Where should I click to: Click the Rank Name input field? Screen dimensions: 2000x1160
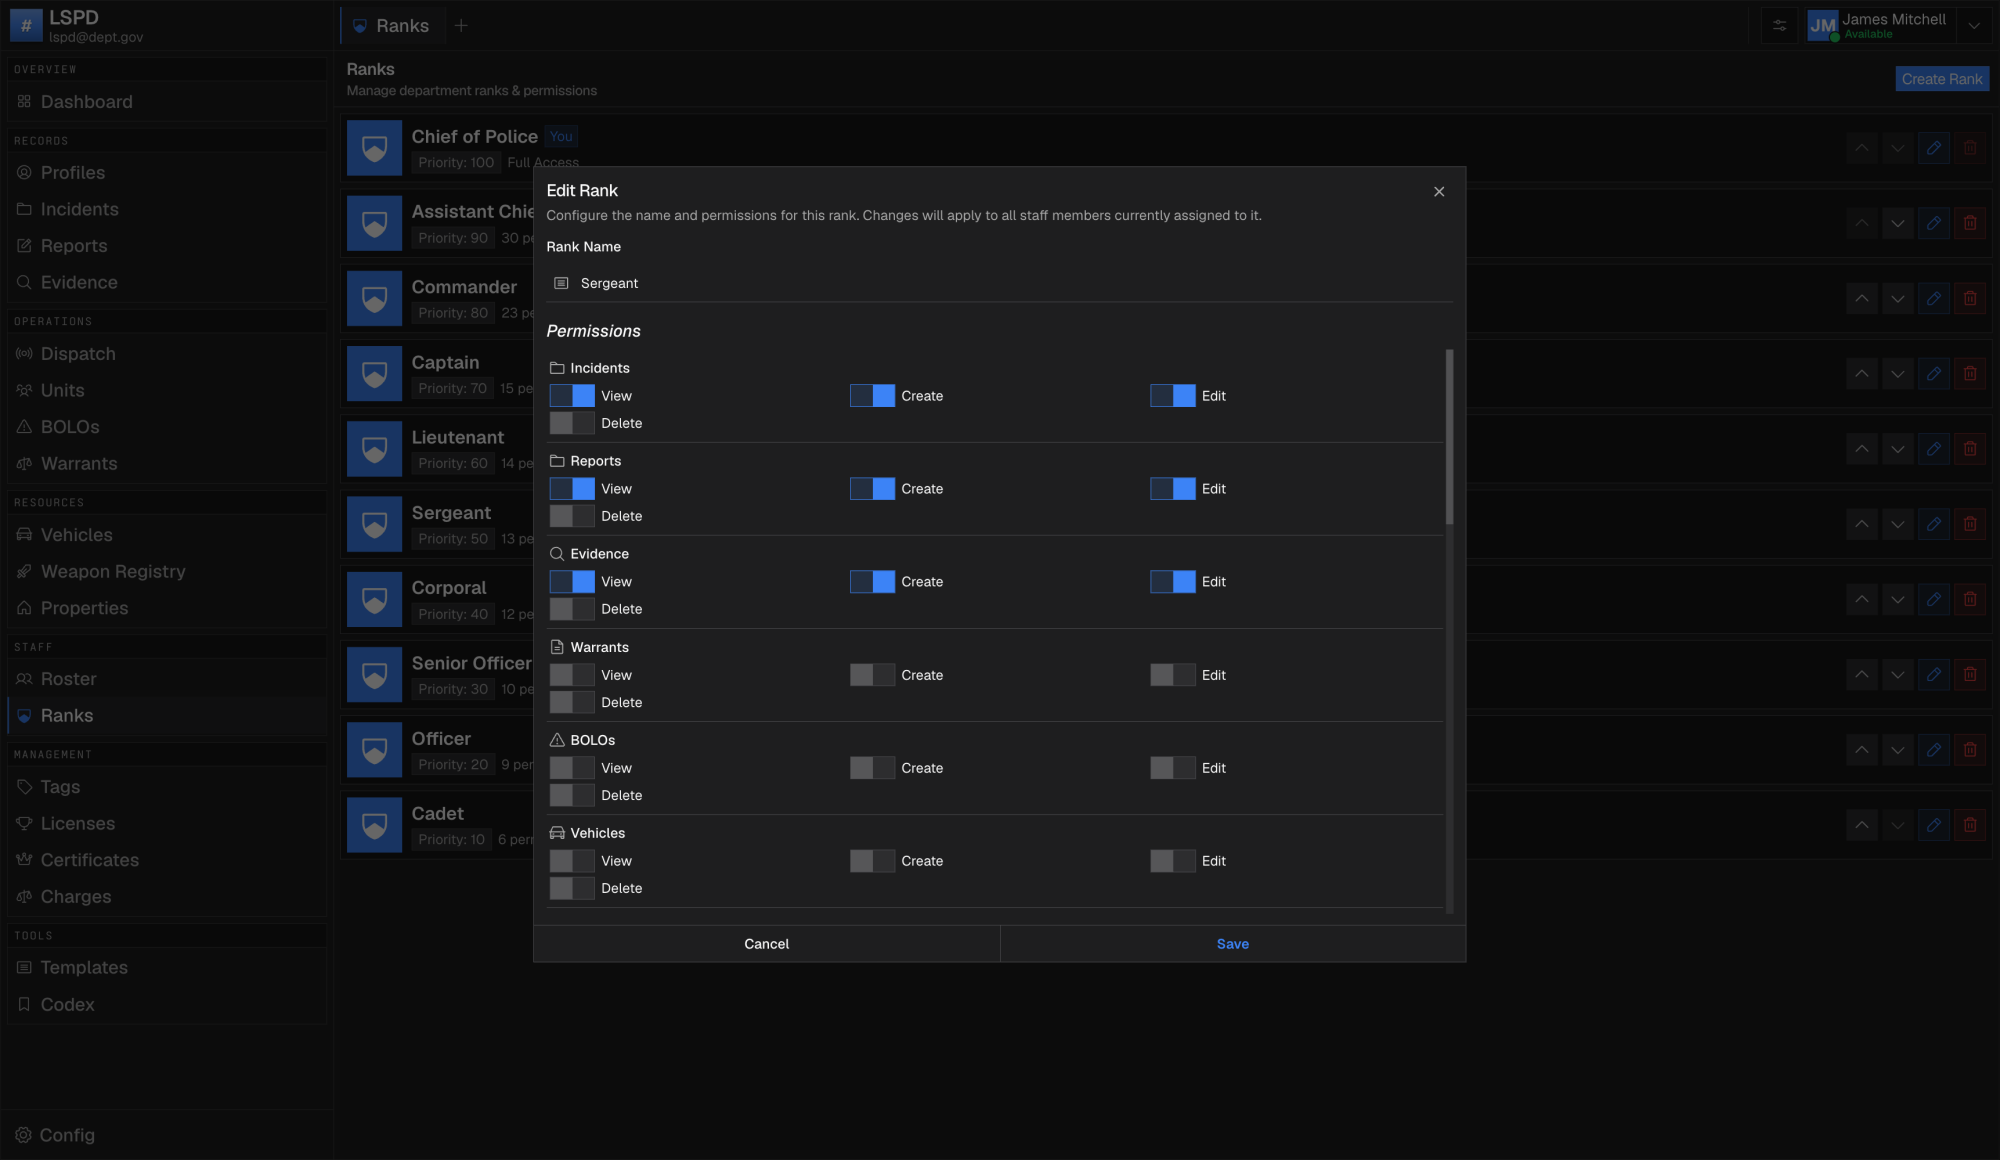[x=1000, y=283]
